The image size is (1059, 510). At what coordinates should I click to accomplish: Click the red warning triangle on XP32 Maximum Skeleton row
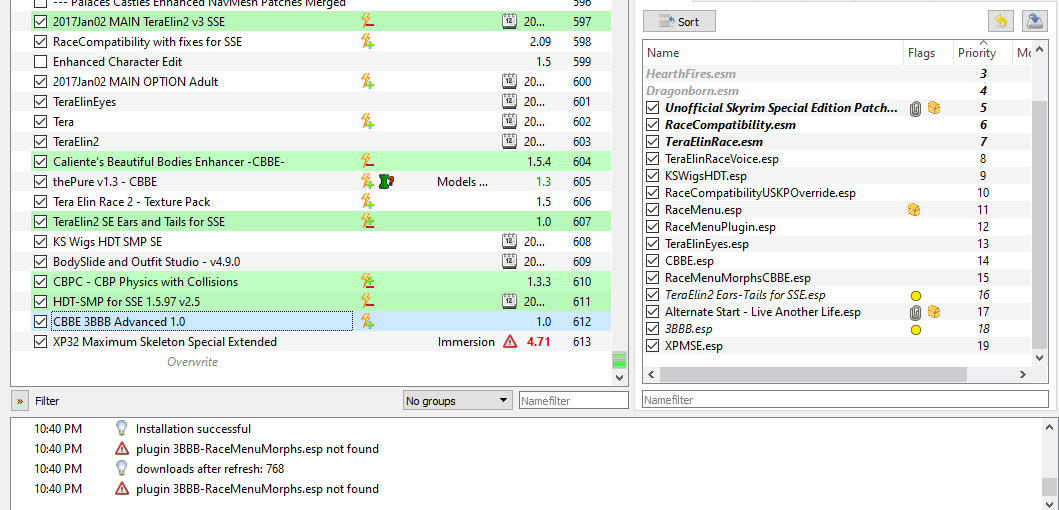[509, 342]
